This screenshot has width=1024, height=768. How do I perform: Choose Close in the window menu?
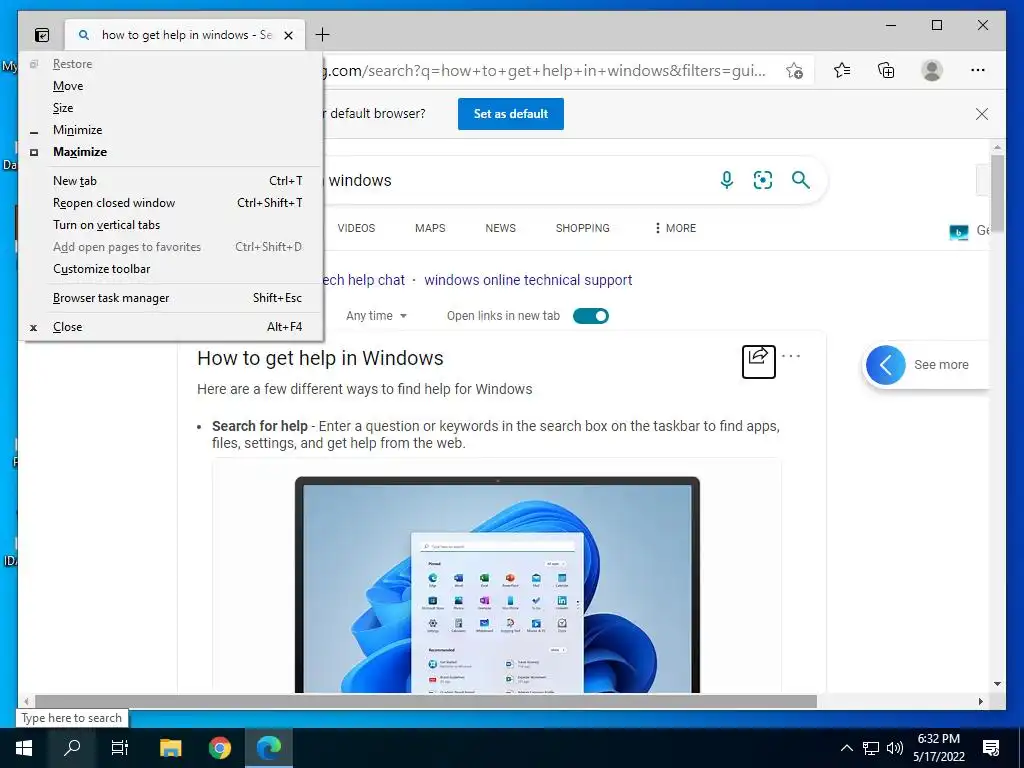pos(172,327)
